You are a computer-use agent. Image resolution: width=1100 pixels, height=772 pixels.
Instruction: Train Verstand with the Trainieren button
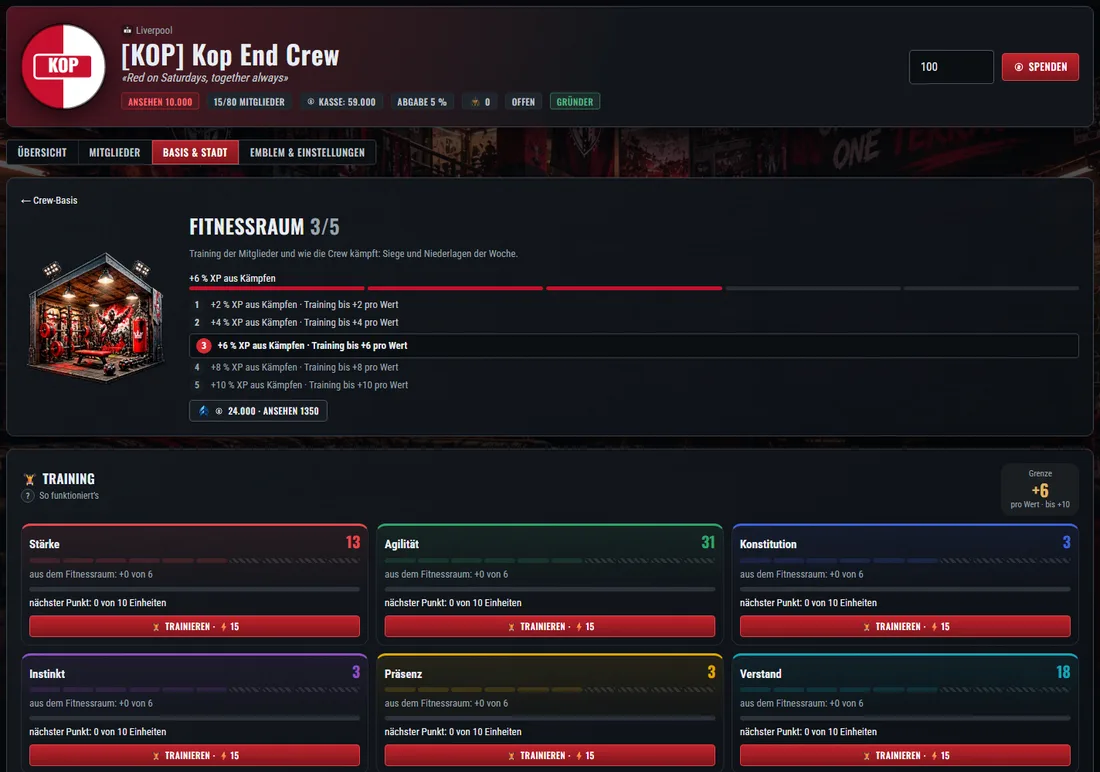[x=905, y=755]
